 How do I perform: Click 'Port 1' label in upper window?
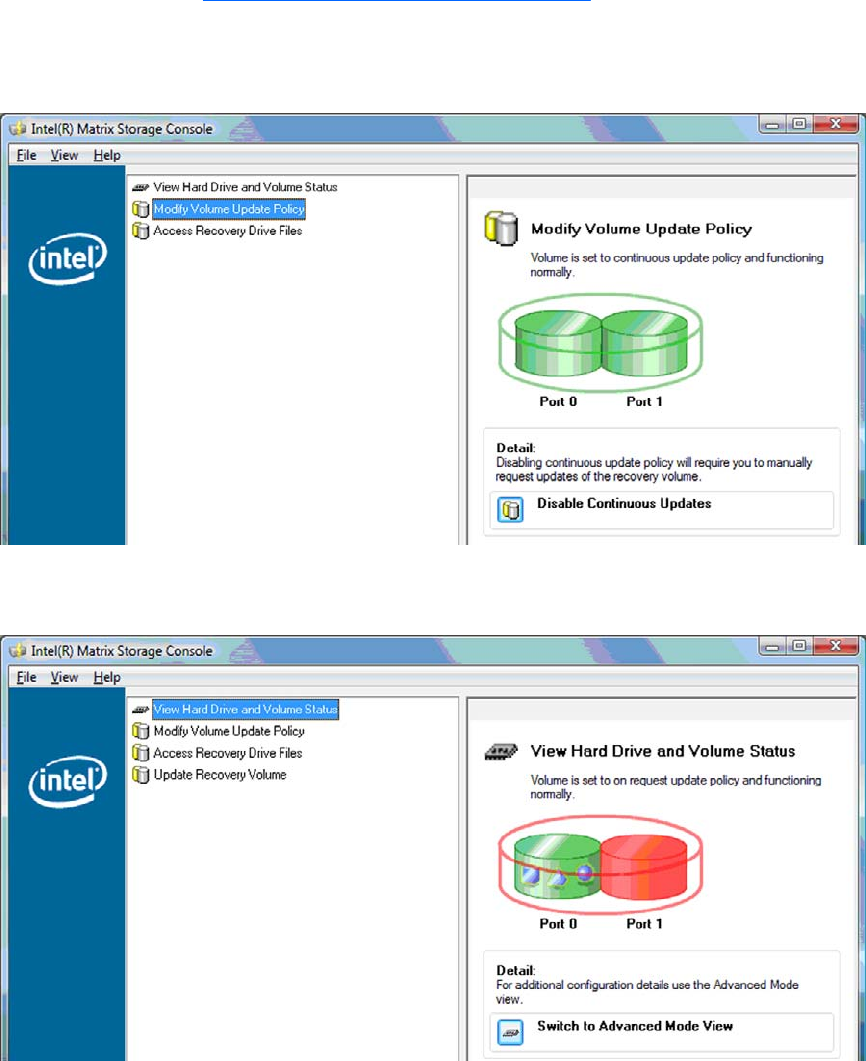[644, 401]
